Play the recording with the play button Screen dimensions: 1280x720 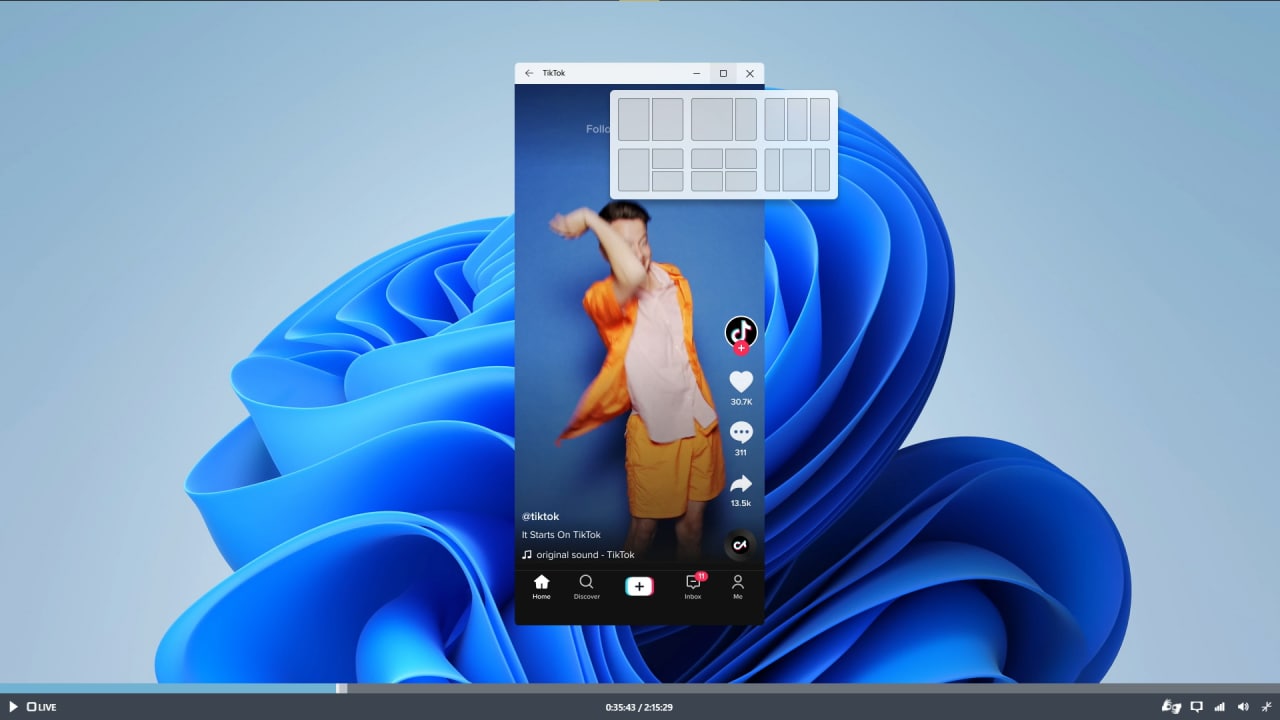tap(13, 707)
